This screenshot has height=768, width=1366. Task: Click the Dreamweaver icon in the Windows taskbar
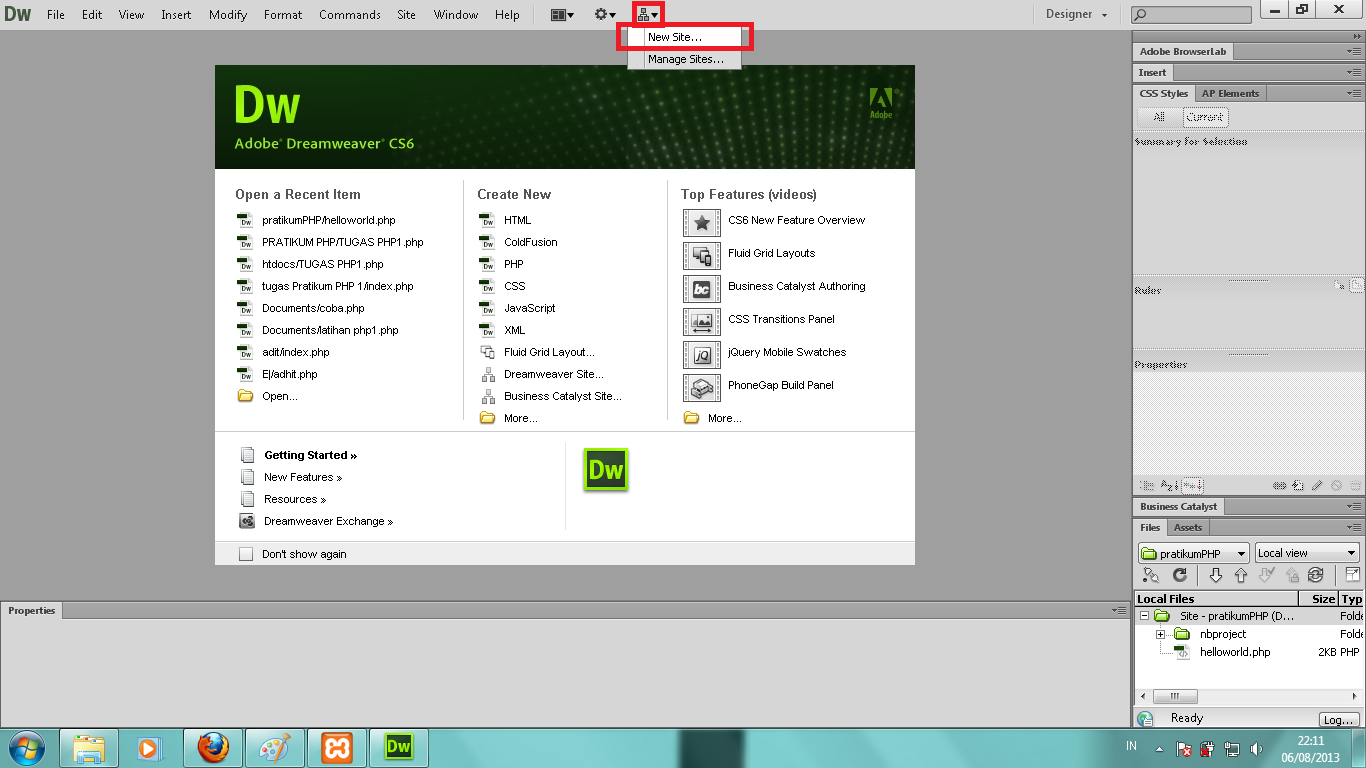pos(399,747)
